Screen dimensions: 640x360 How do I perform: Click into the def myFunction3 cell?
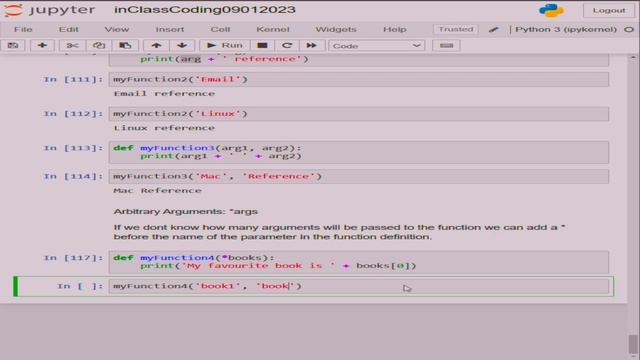point(359,152)
